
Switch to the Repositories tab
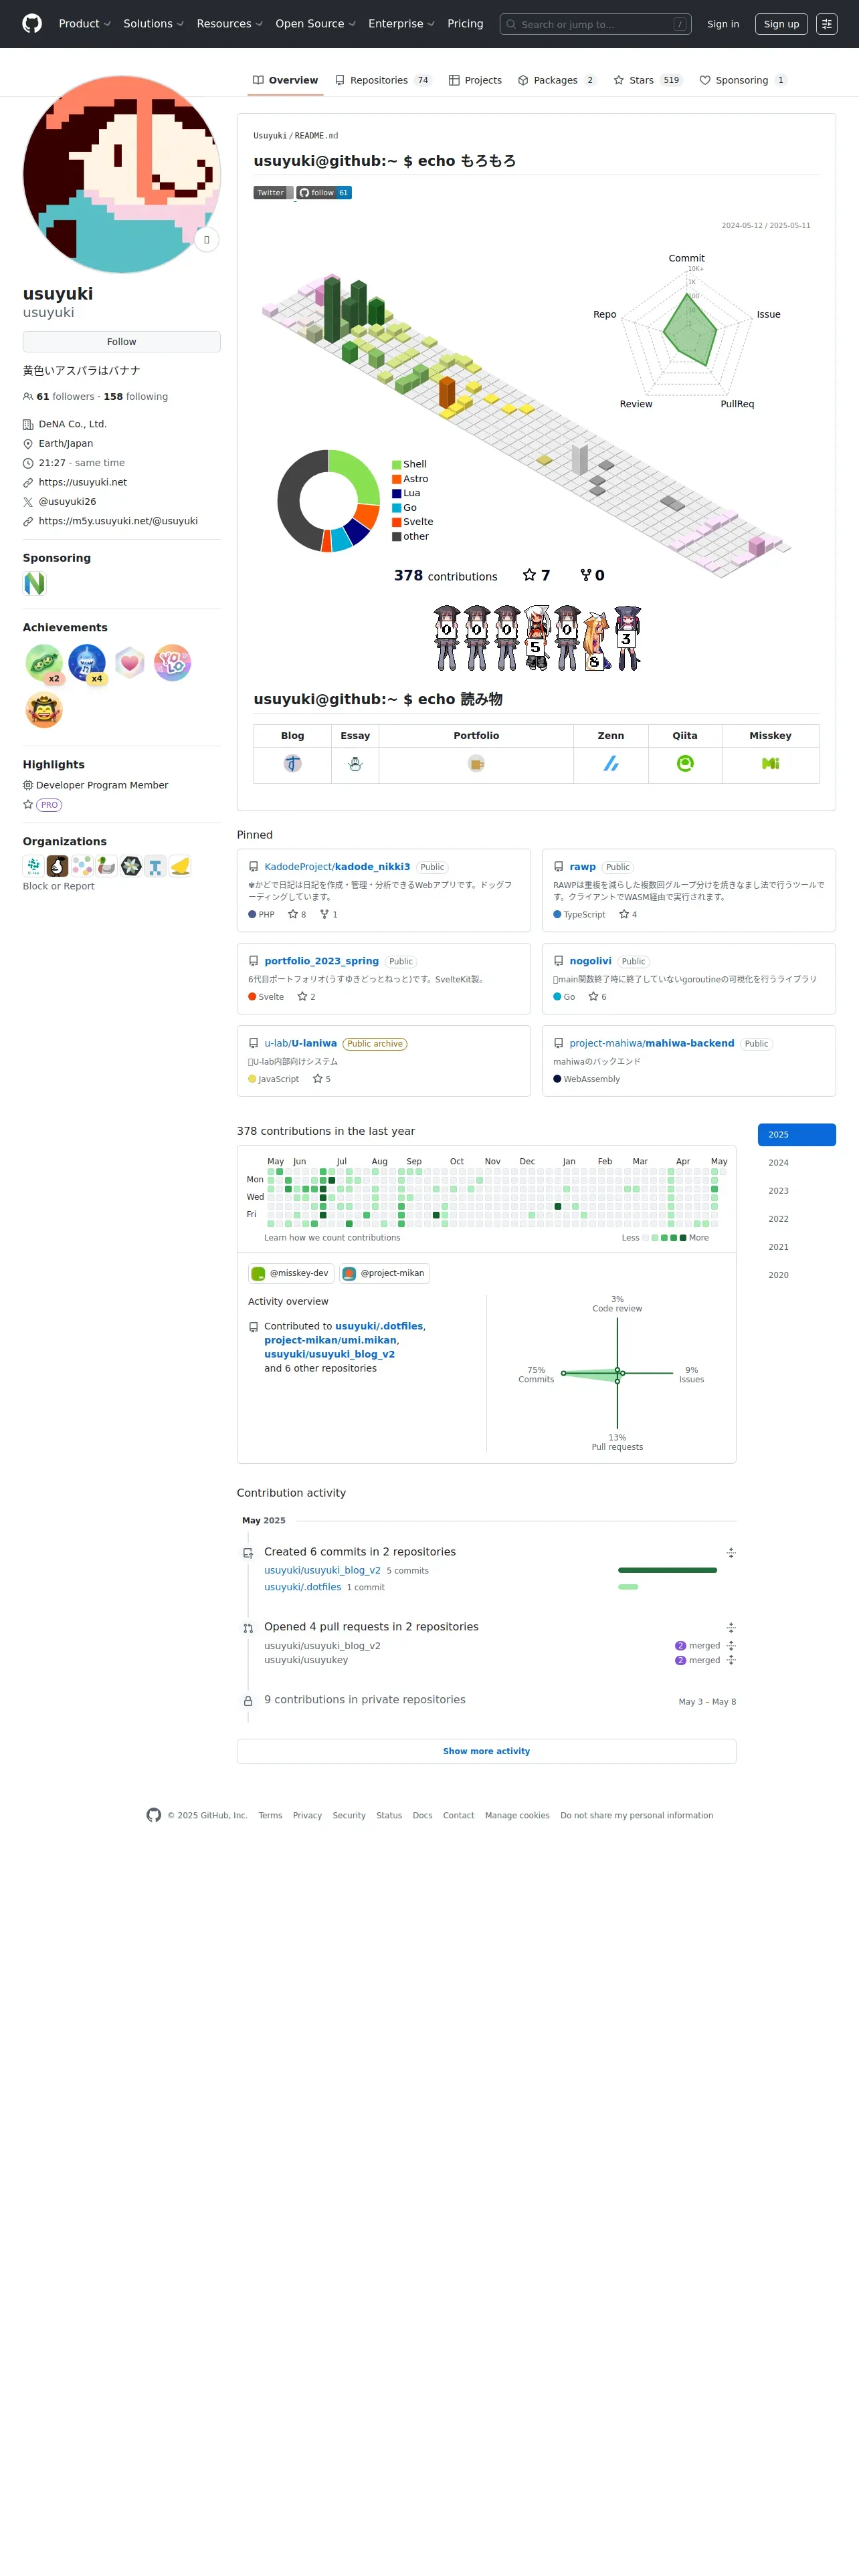[383, 80]
